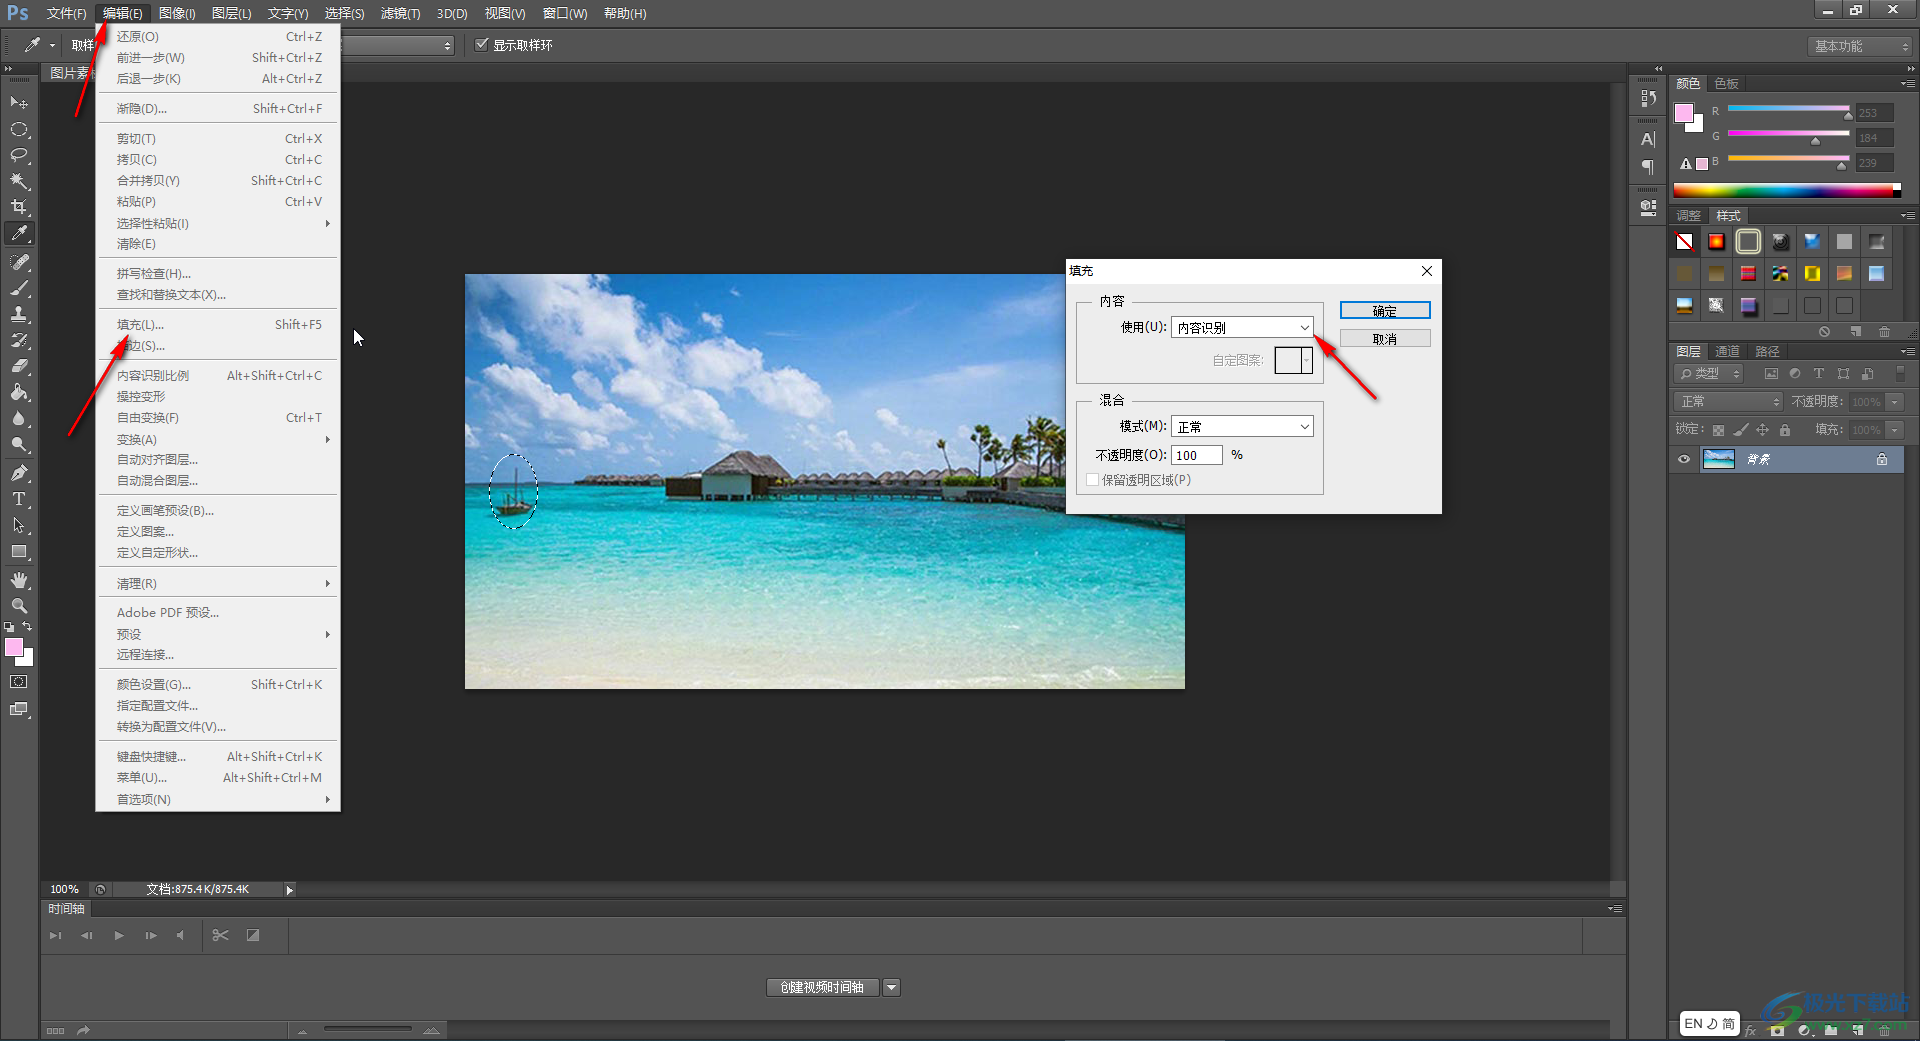The height and width of the screenshot is (1041, 1920).
Task: Play the timeline
Action: click(x=119, y=935)
